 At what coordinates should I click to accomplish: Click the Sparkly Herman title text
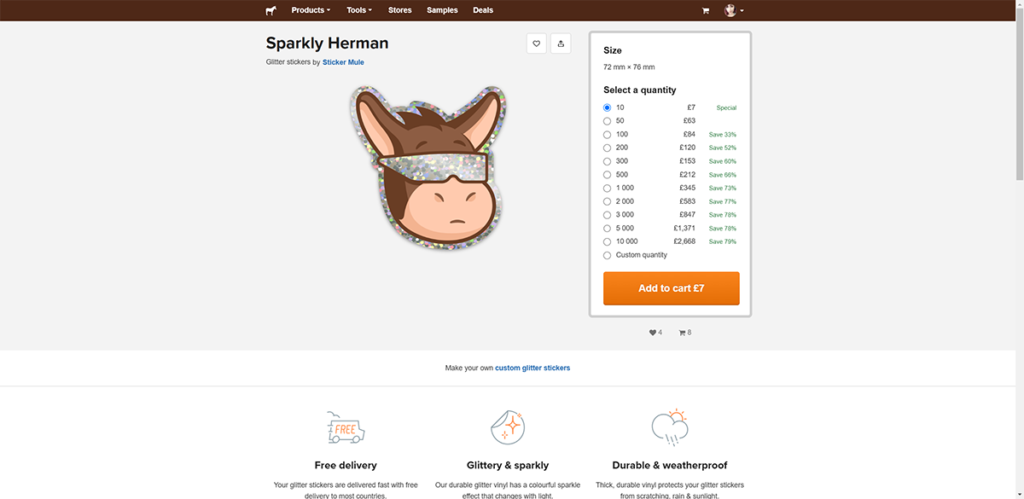pyautogui.click(x=327, y=43)
